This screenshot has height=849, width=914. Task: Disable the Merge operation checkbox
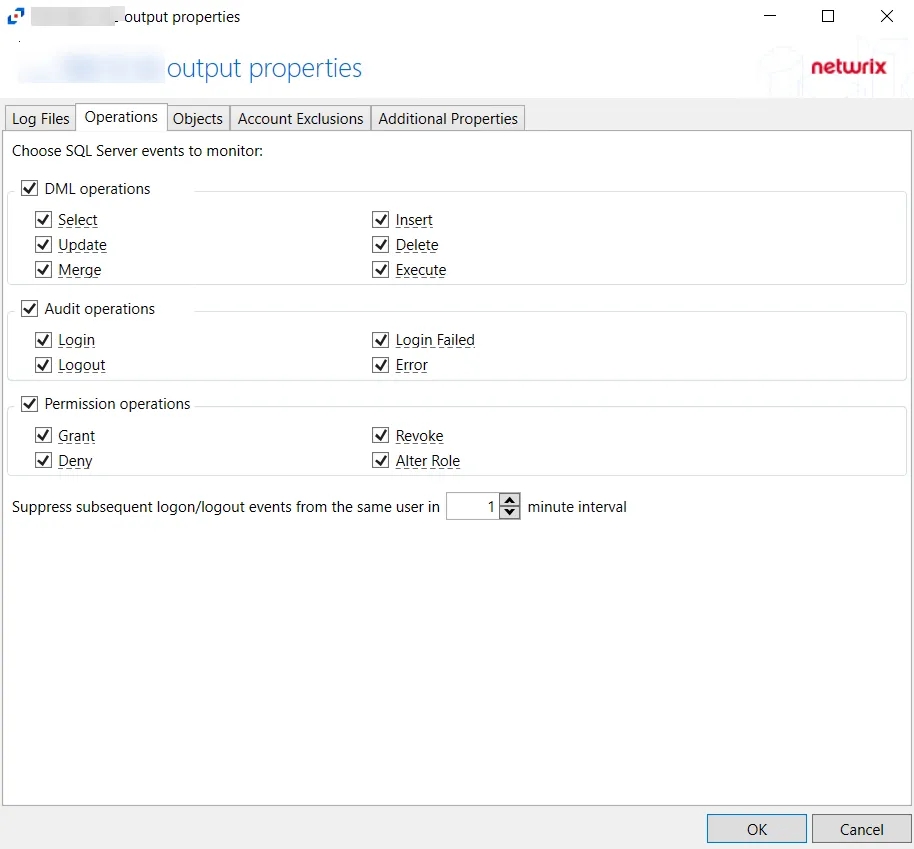tap(44, 269)
